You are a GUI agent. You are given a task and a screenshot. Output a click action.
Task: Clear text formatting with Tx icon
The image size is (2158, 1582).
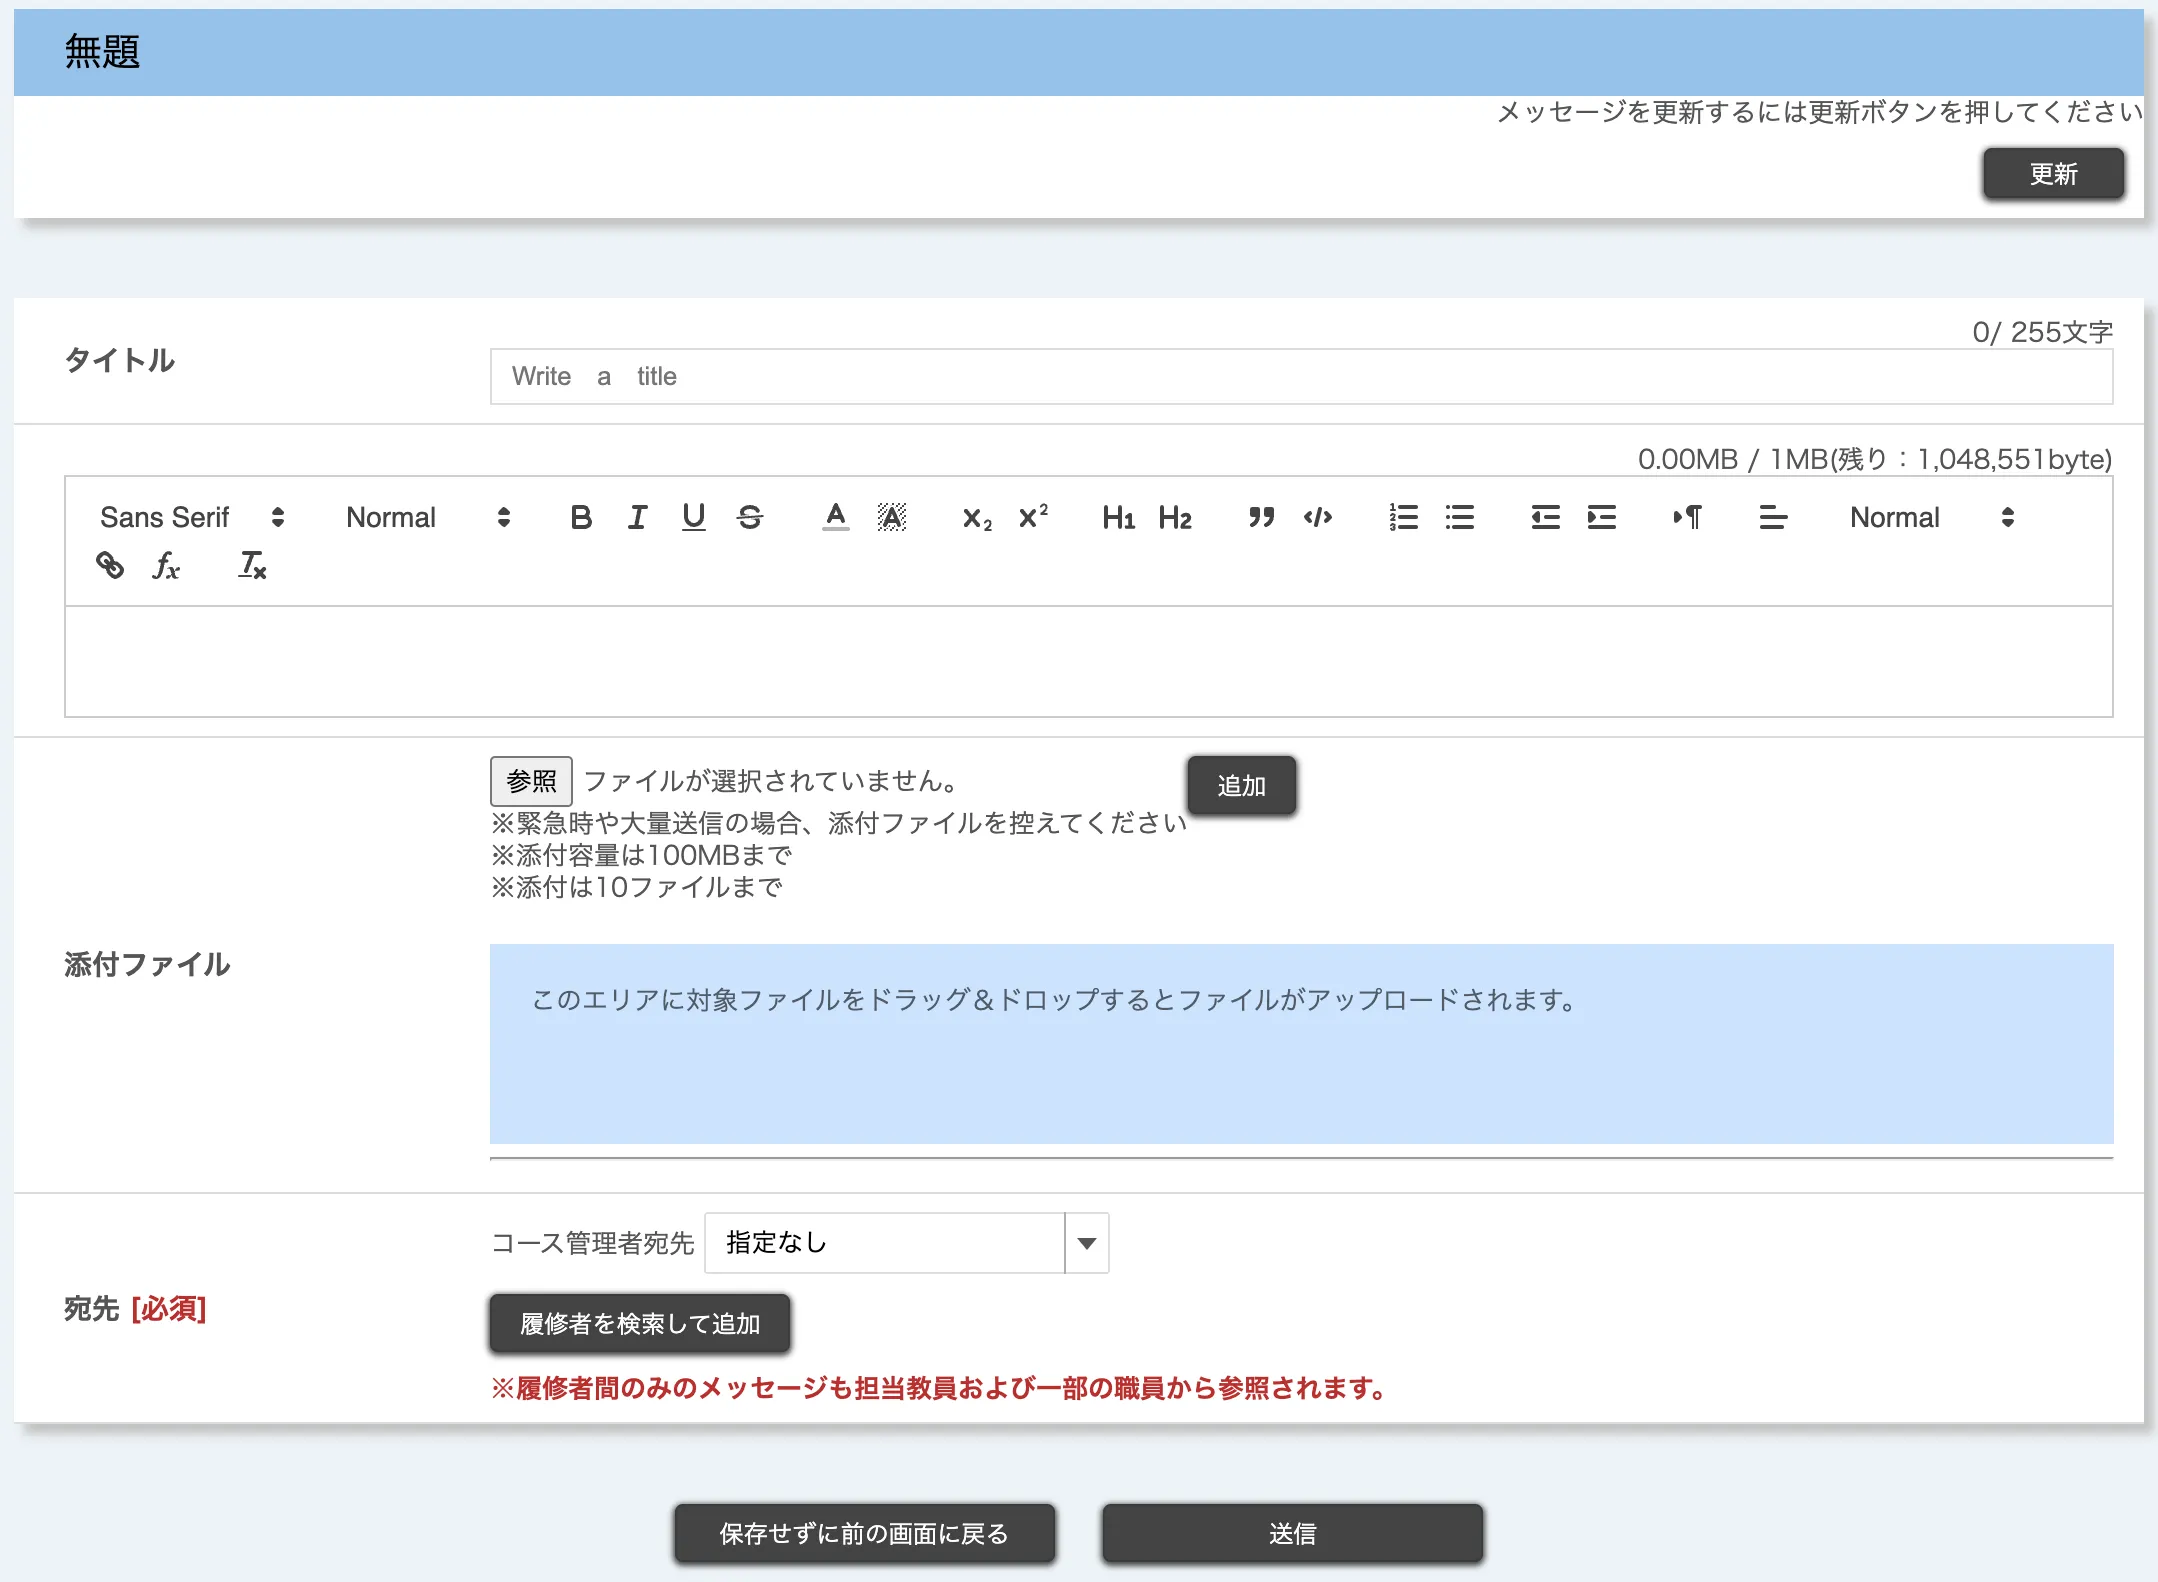[252, 566]
